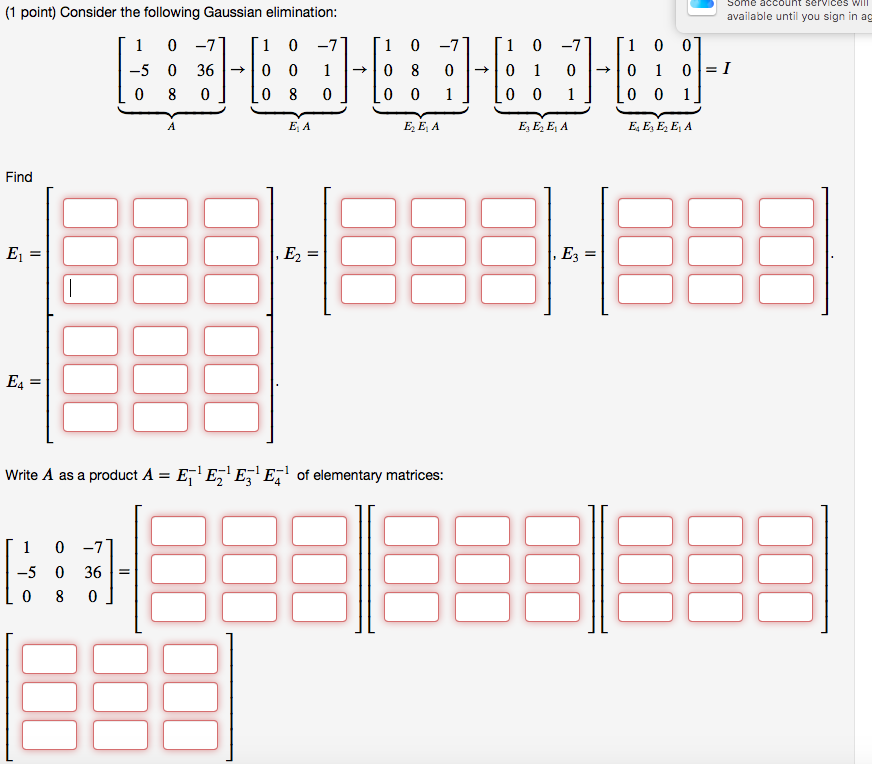
Task: Click E1 row 2 column 1 input box
Action: 91,251
